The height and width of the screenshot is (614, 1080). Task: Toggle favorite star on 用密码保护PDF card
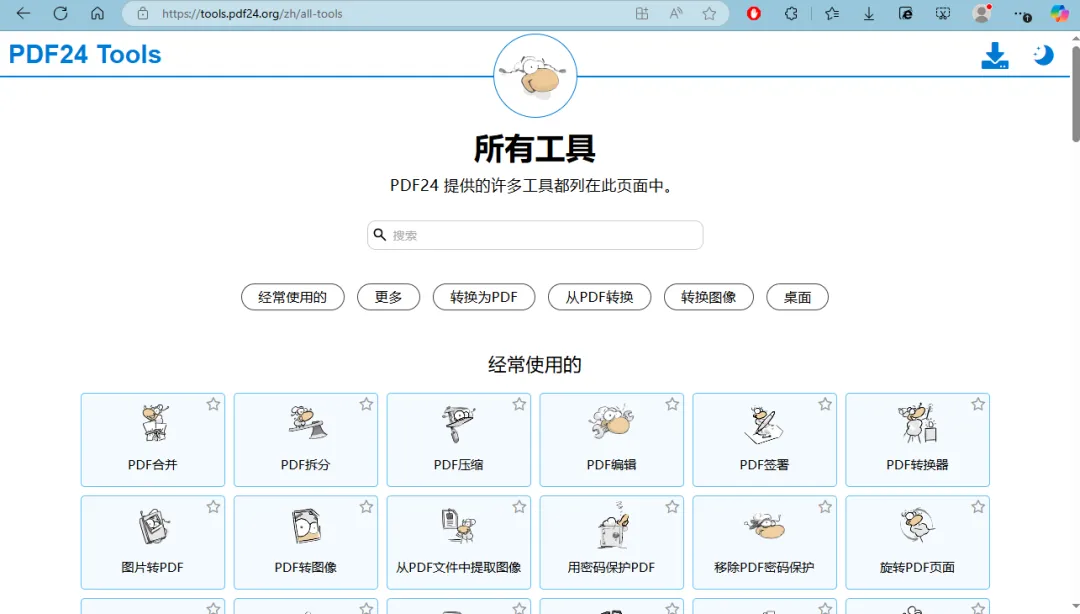point(672,507)
